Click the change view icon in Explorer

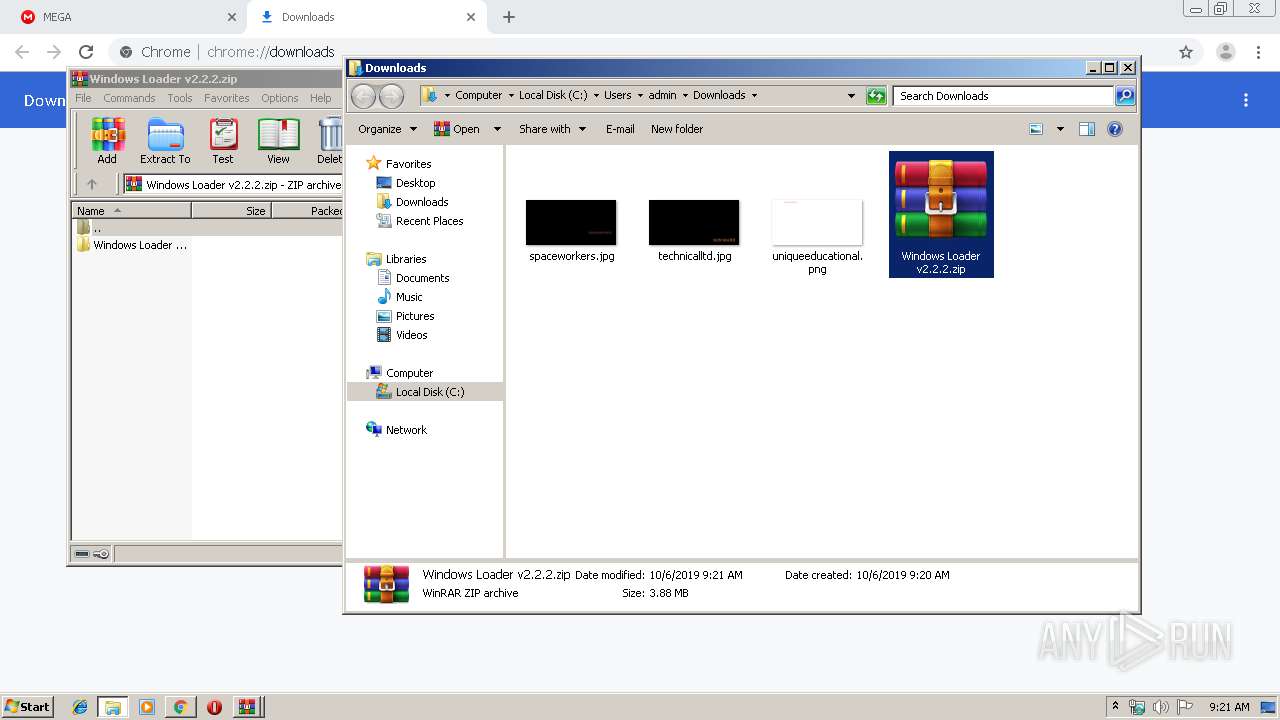tap(1036, 129)
